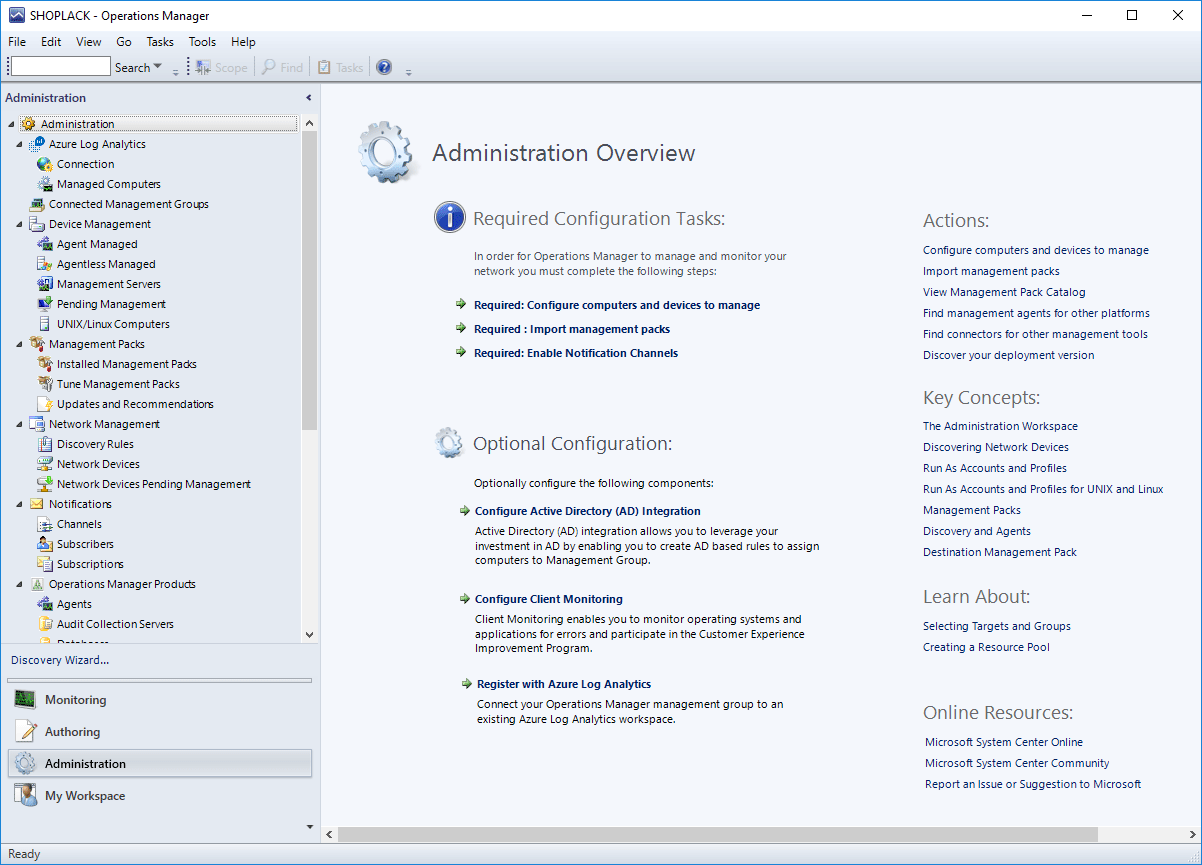The height and width of the screenshot is (865, 1202).
Task: Open Help via the question mark icon
Action: pyautogui.click(x=384, y=67)
